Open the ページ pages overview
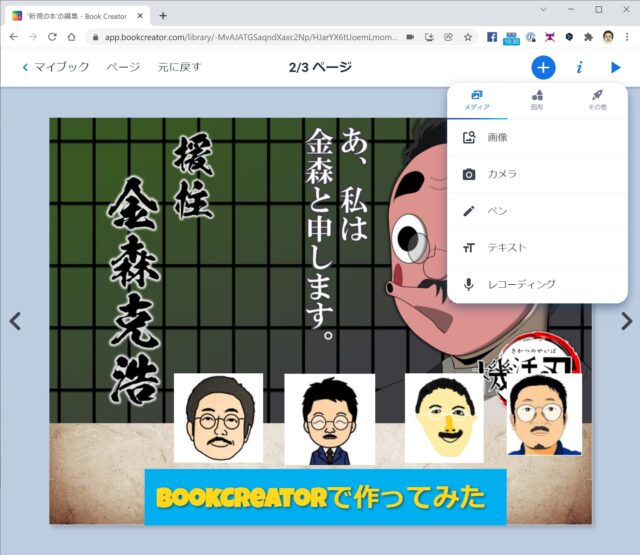Screen dimensions: 640x555 [x=123, y=67]
